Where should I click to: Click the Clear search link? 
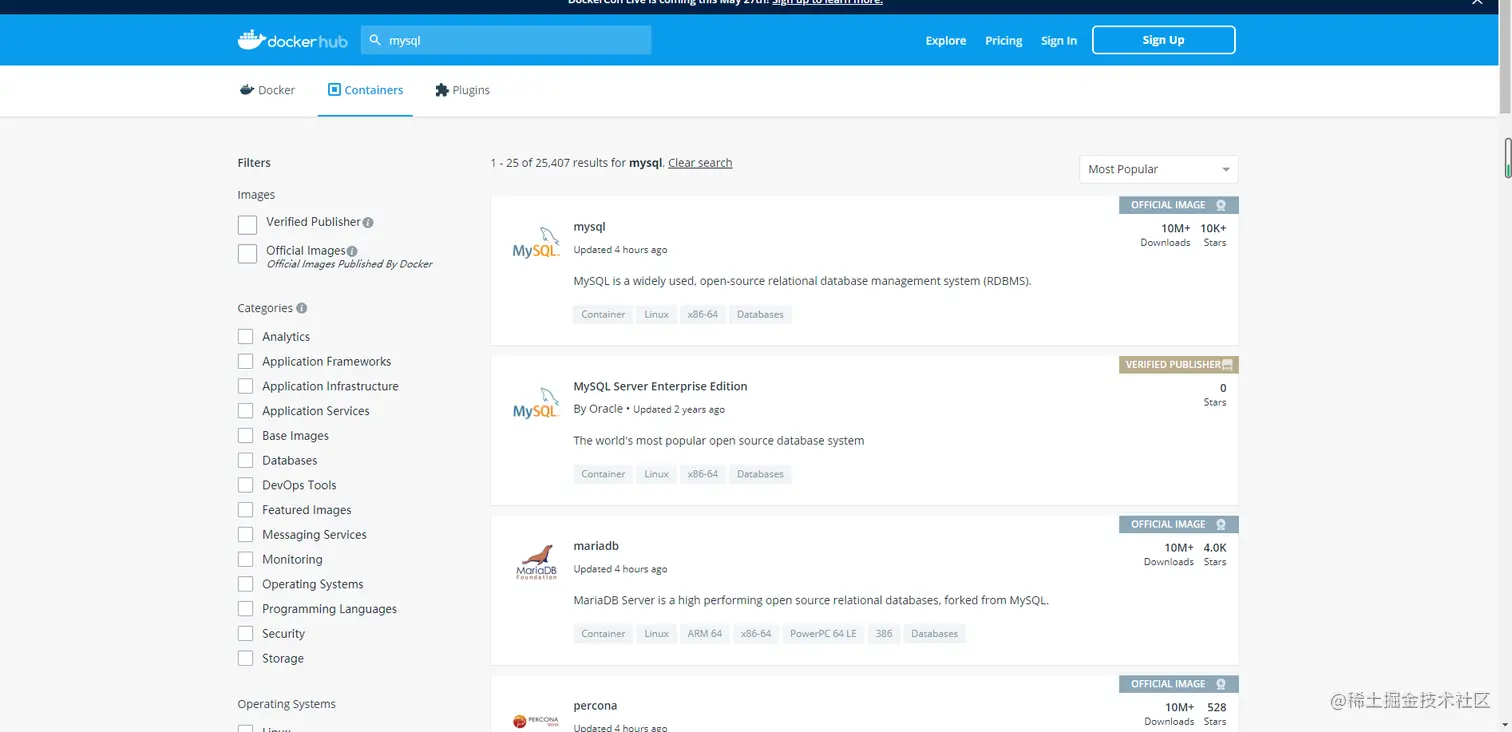tap(700, 163)
